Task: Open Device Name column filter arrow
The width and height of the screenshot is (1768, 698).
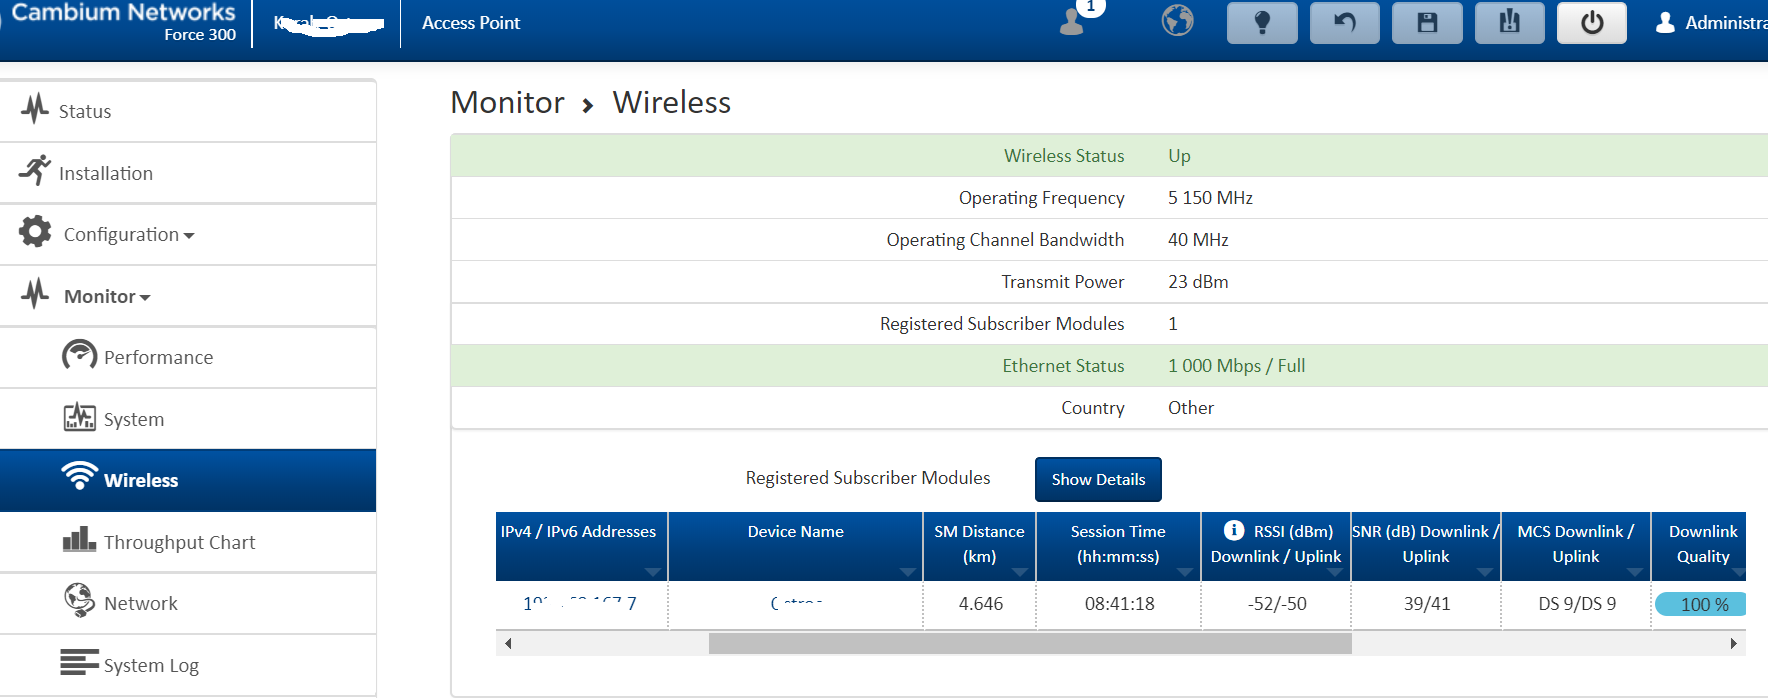Action: [907, 572]
